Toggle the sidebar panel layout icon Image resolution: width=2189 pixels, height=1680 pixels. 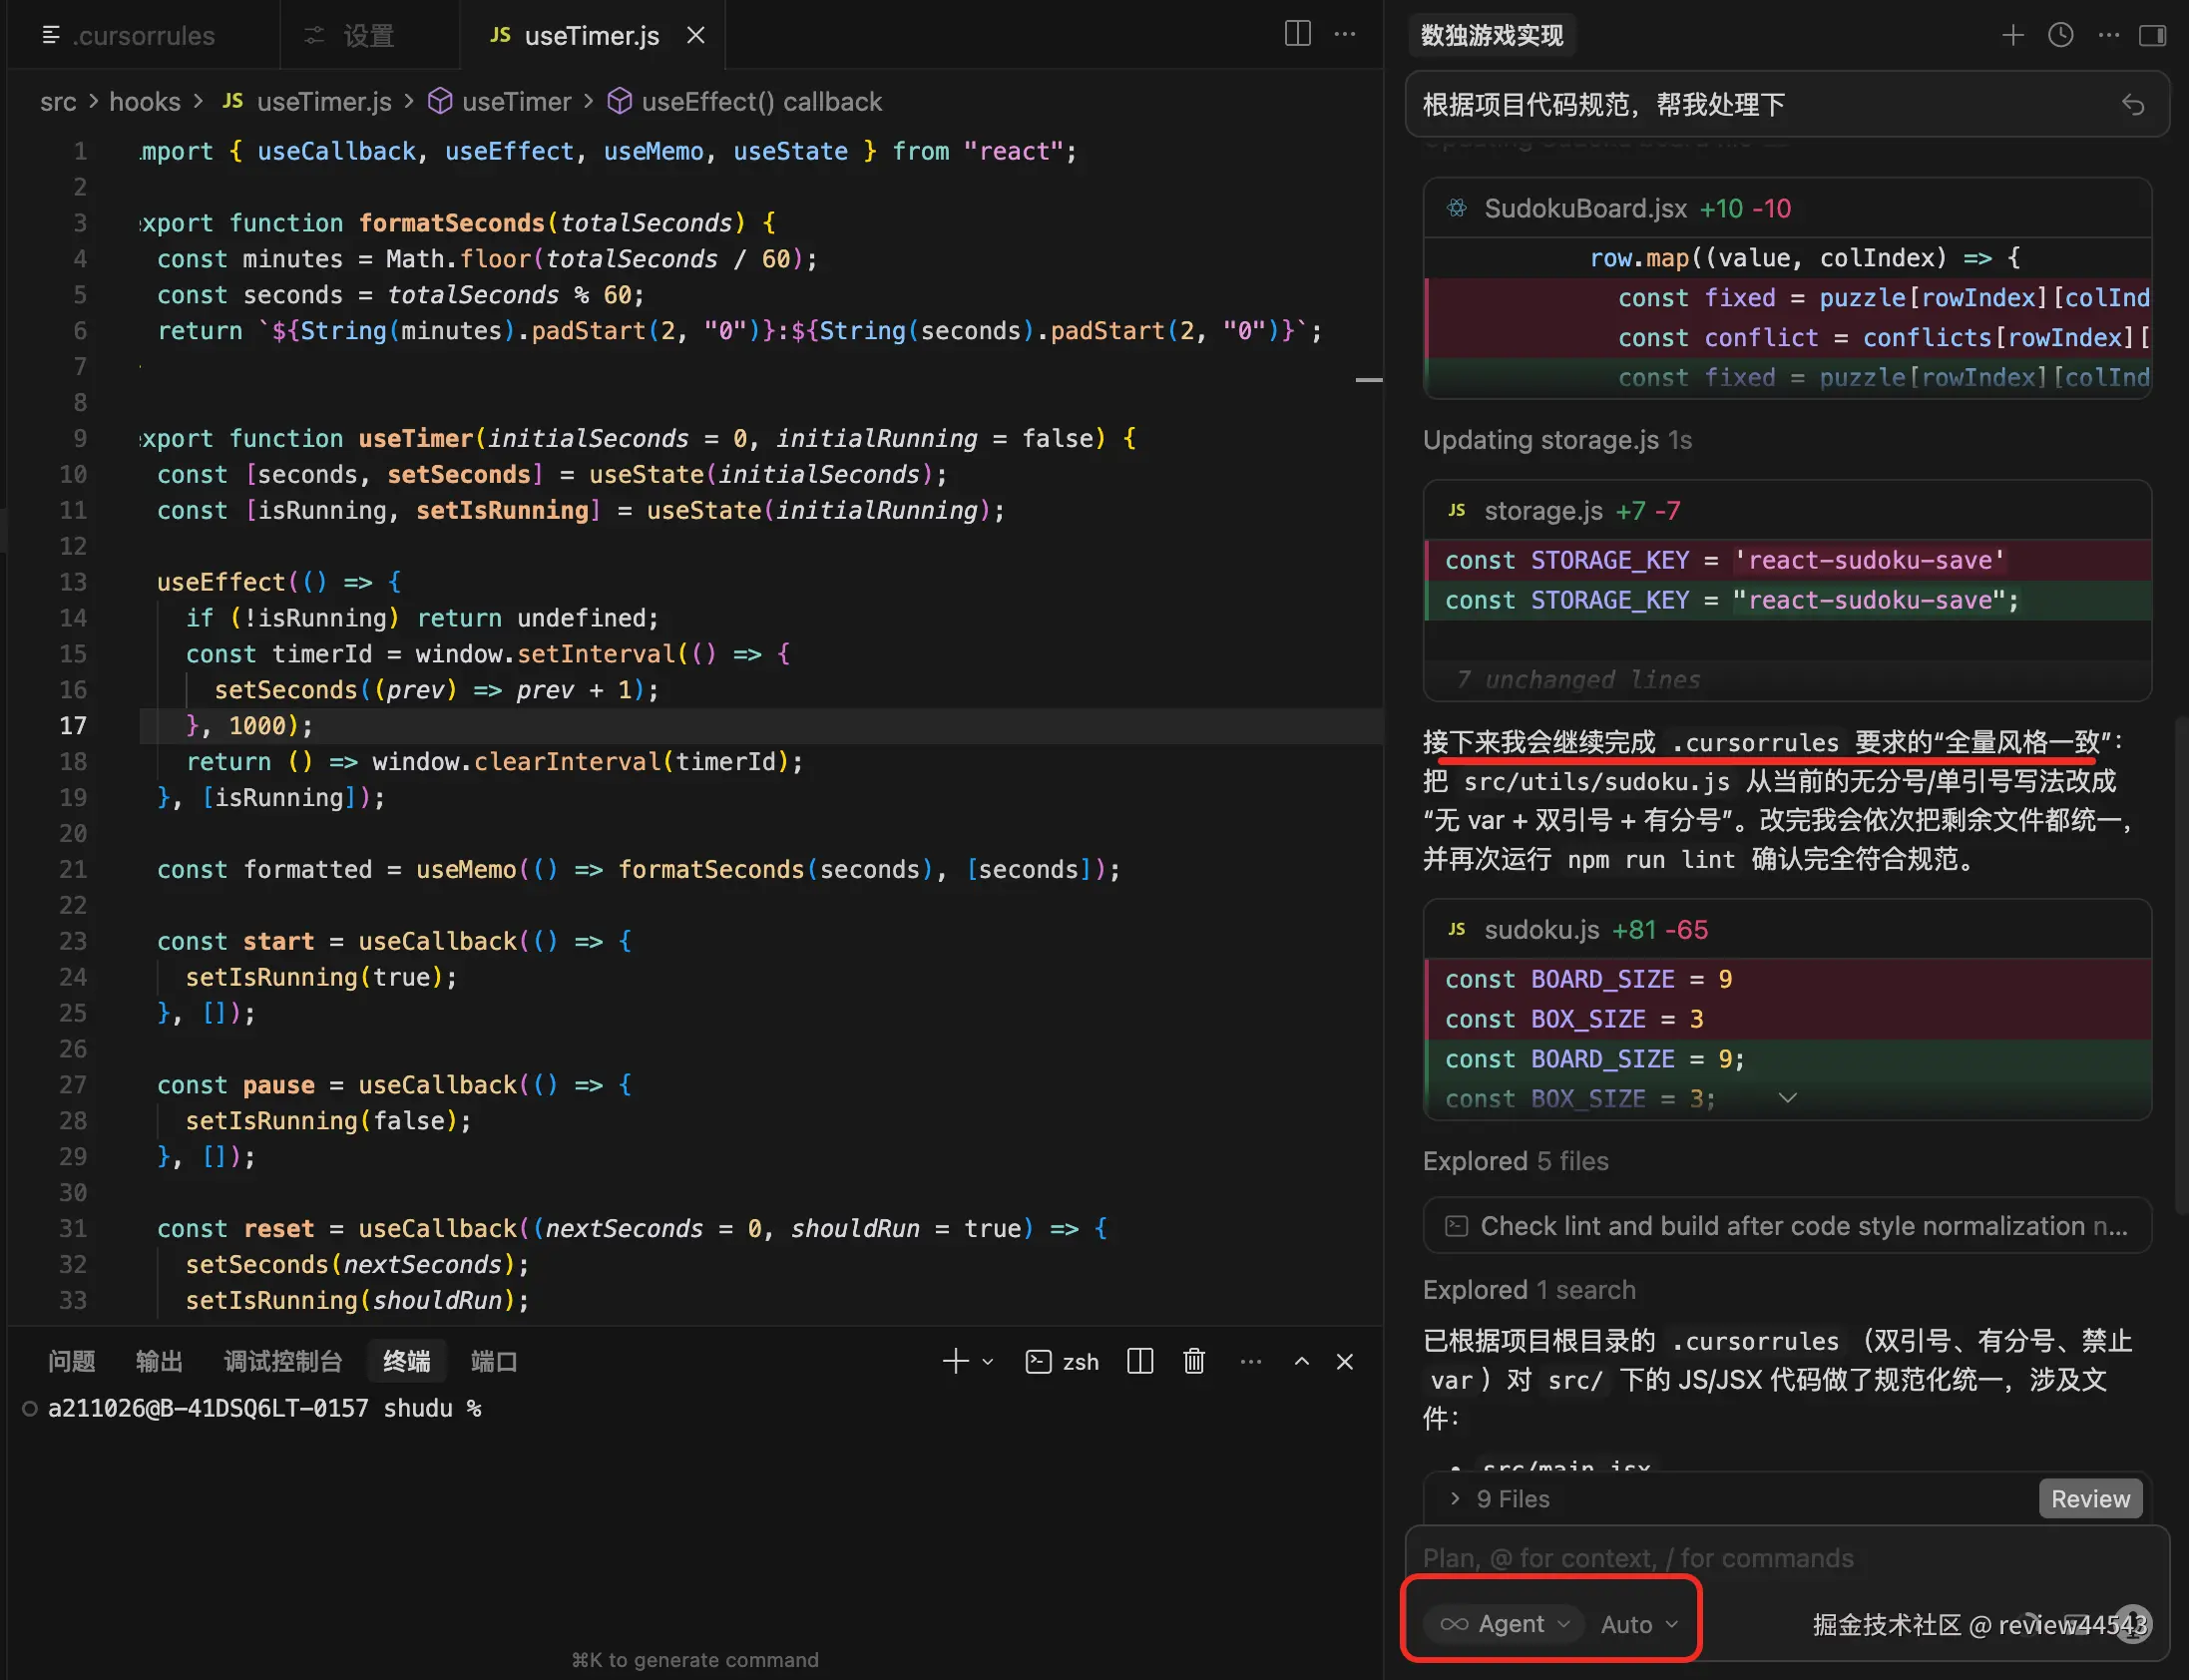click(x=2152, y=35)
